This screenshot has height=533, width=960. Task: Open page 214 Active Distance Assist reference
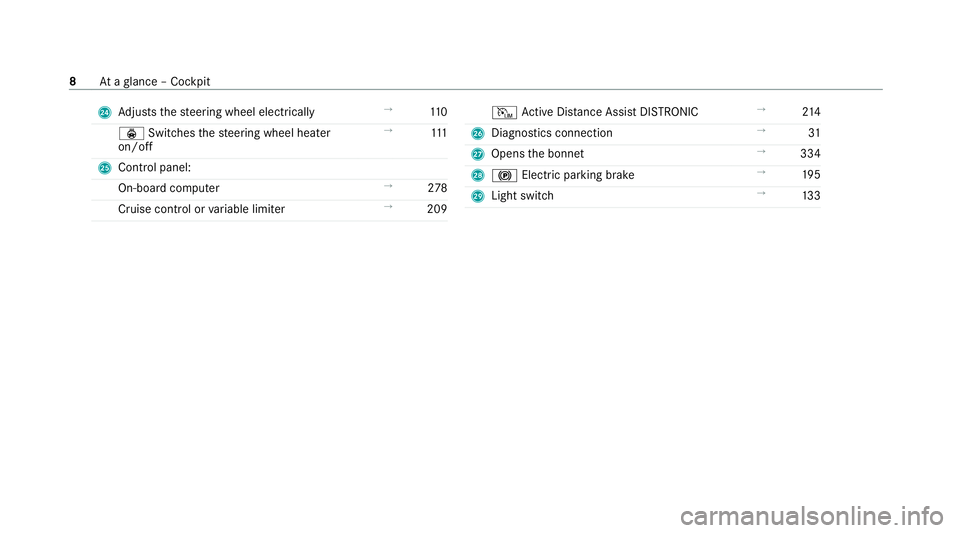click(811, 112)
